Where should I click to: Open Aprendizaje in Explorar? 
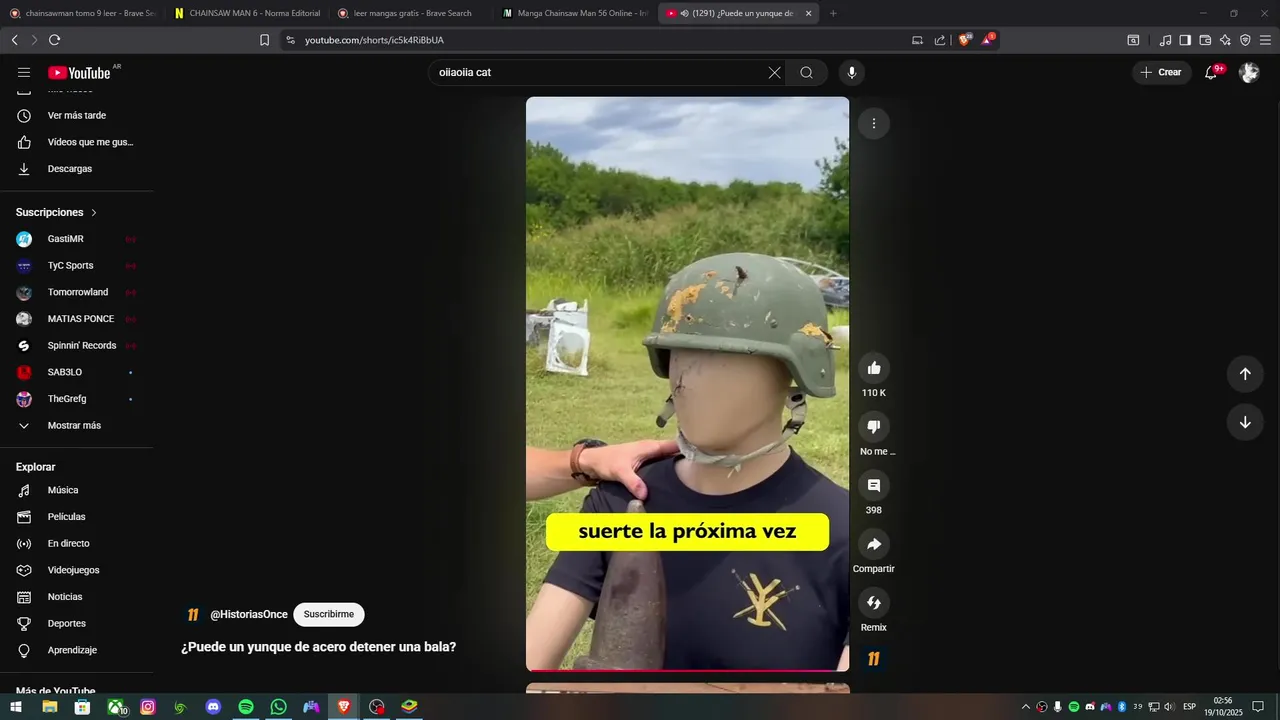tap(78, 650)
